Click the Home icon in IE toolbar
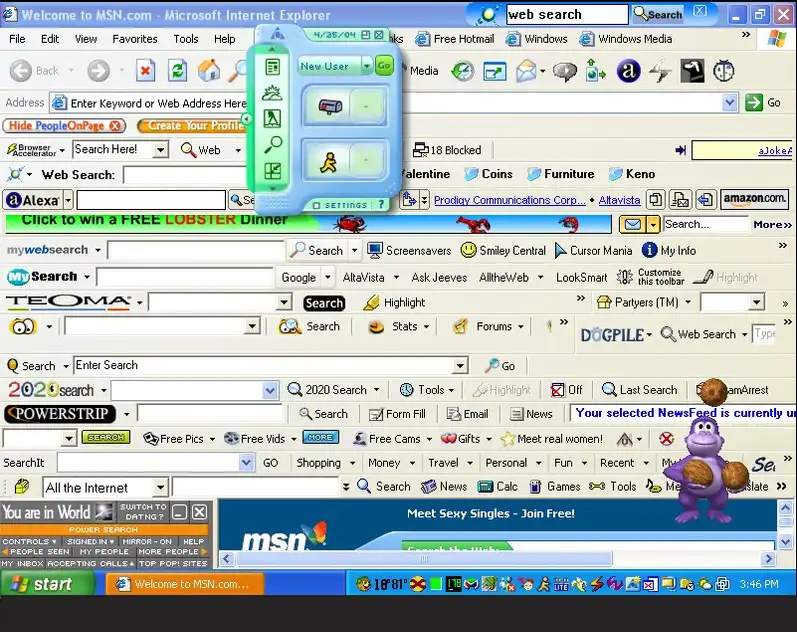The height and width of the screenshot is (632, 797). coord(209,71)
